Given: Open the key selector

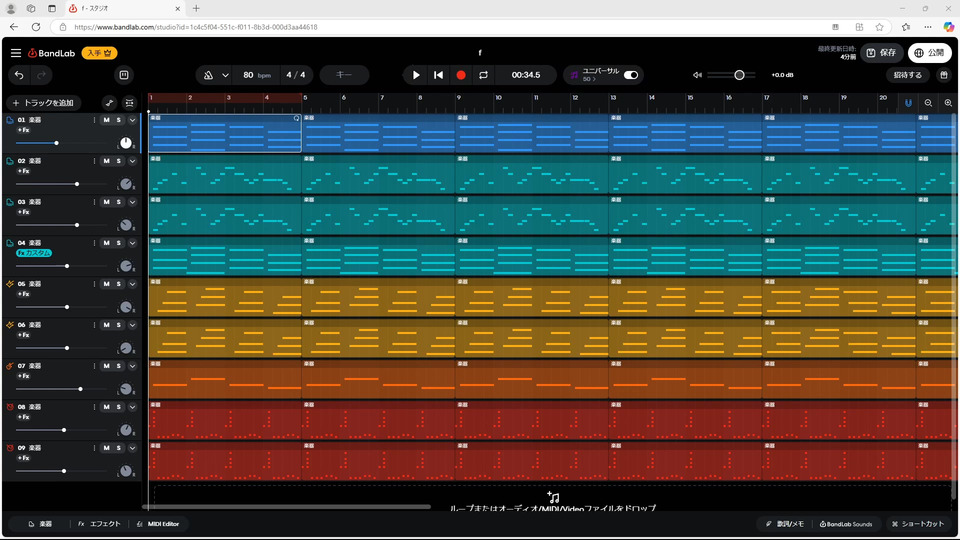Looking at the screenshot, I should point(344,75).
